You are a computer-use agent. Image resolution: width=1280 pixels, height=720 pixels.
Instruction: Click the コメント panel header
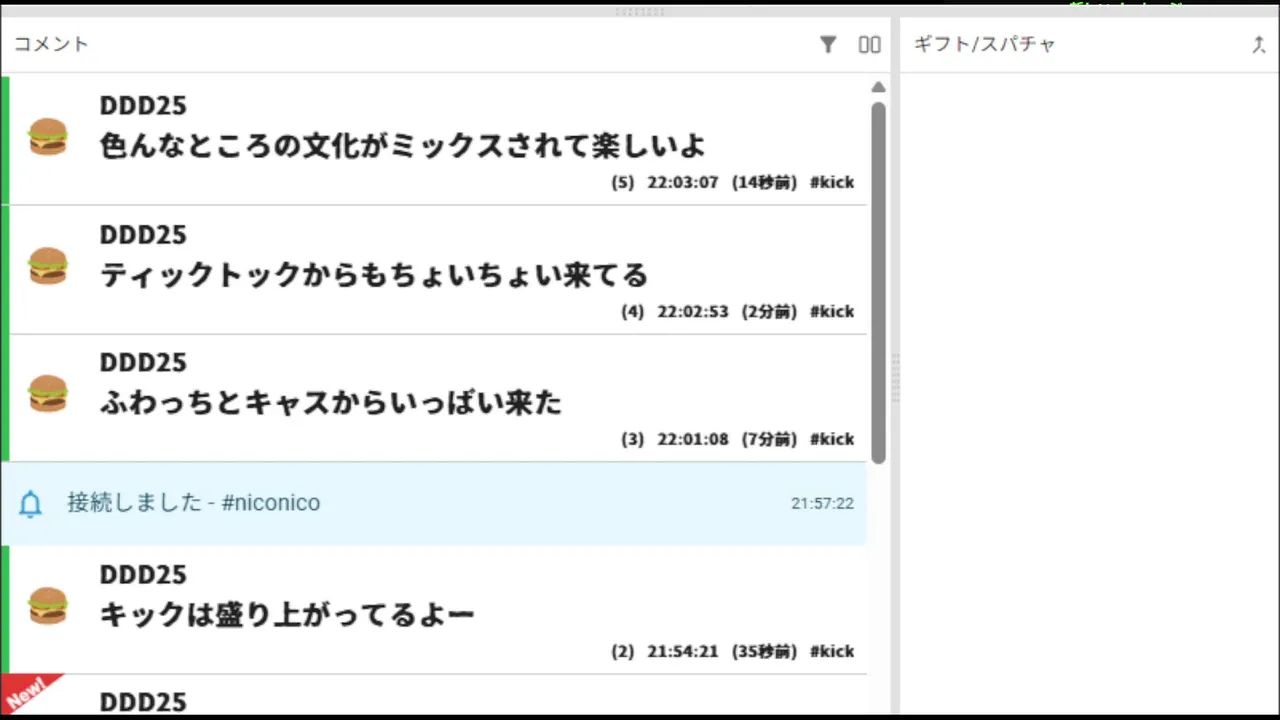tap(51, 44)
